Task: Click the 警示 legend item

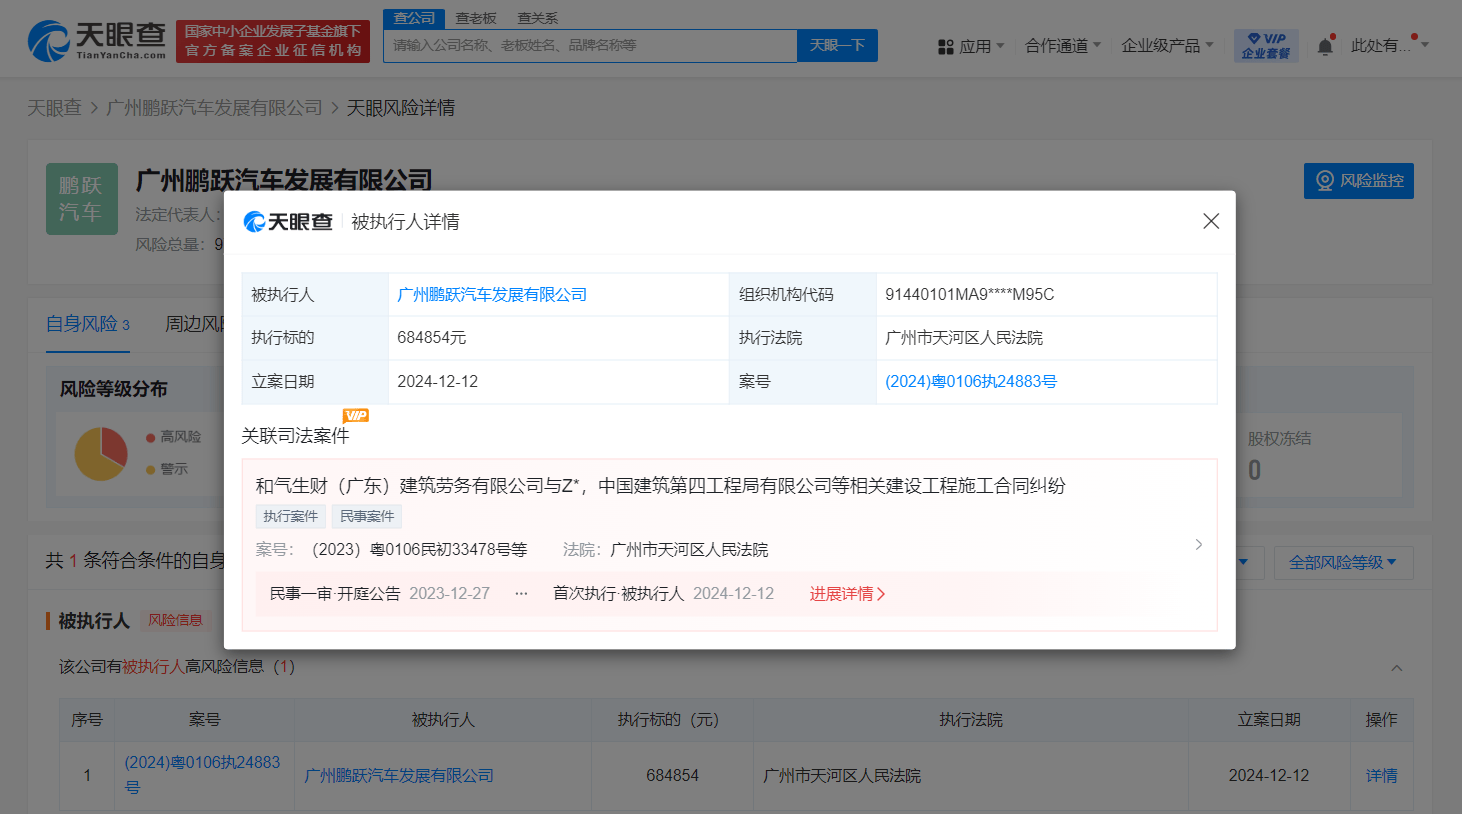Action: point(167,469)
